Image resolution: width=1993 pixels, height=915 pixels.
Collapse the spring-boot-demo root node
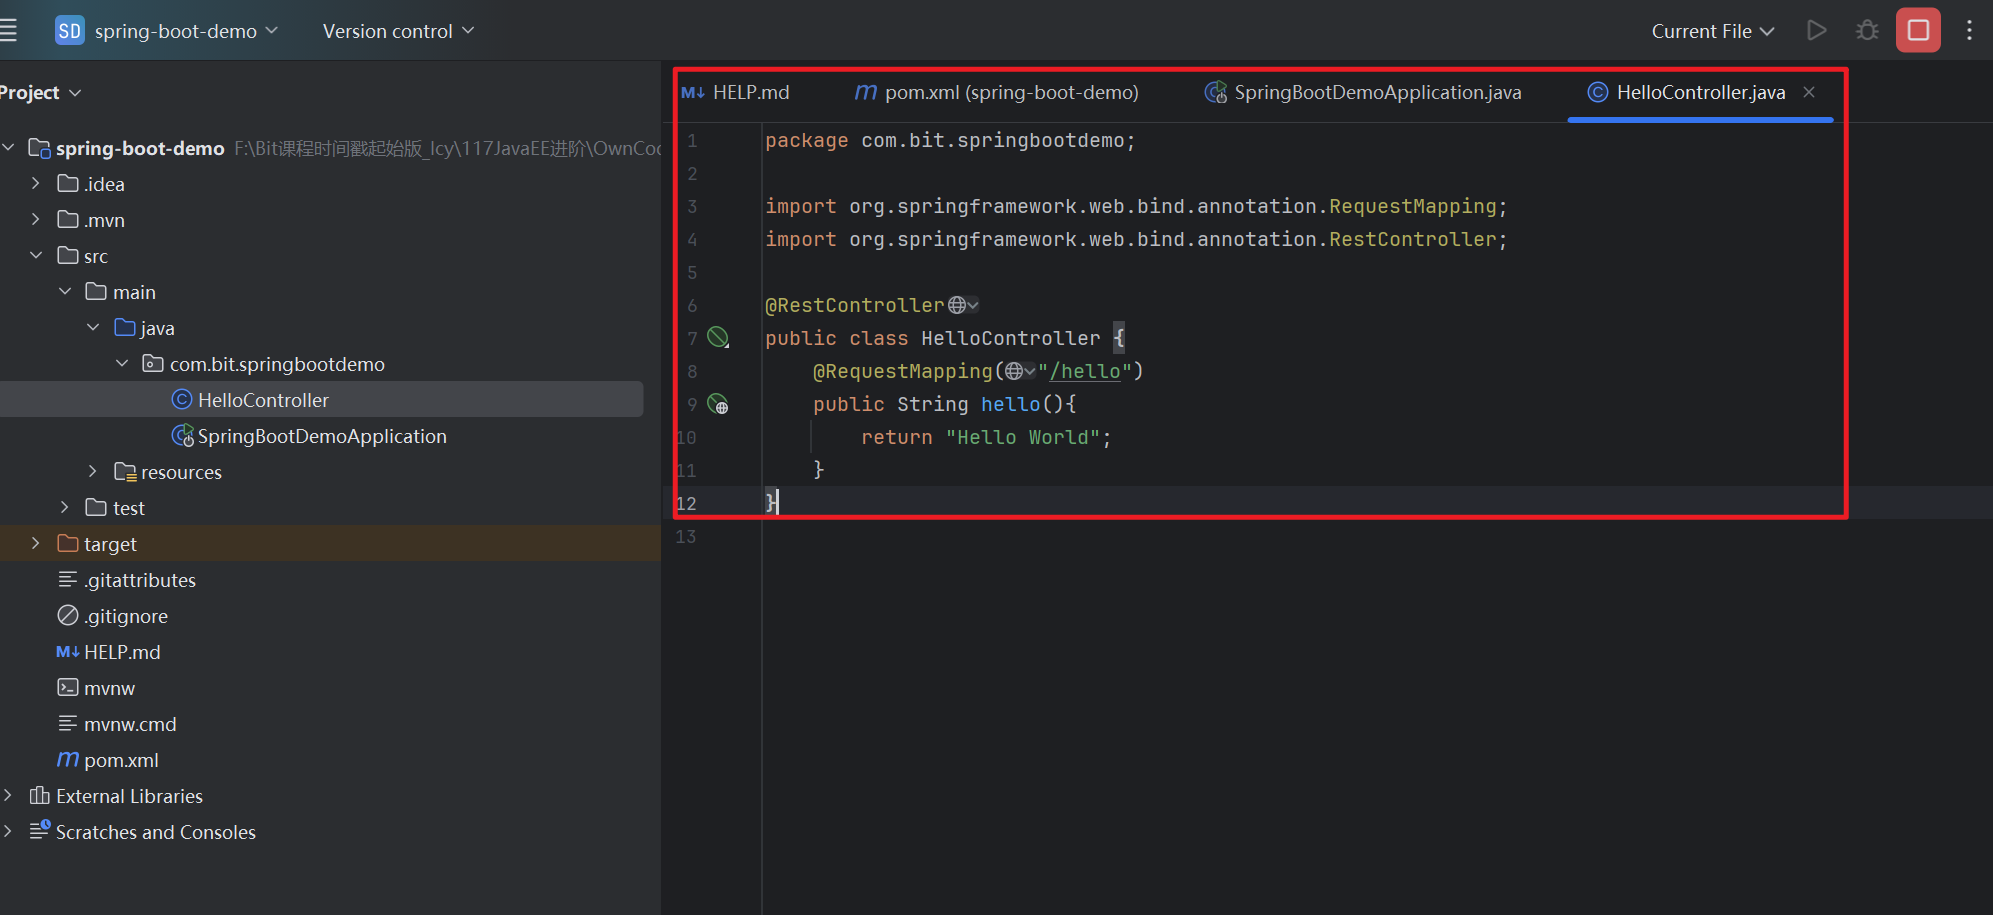coord(8,148)
